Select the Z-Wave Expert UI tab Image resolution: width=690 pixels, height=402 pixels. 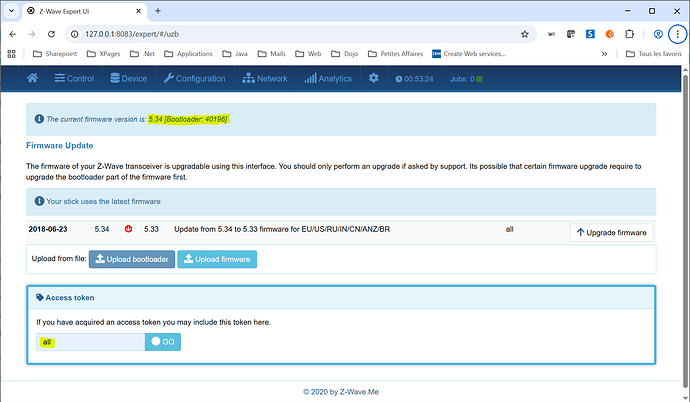point(84,11)
